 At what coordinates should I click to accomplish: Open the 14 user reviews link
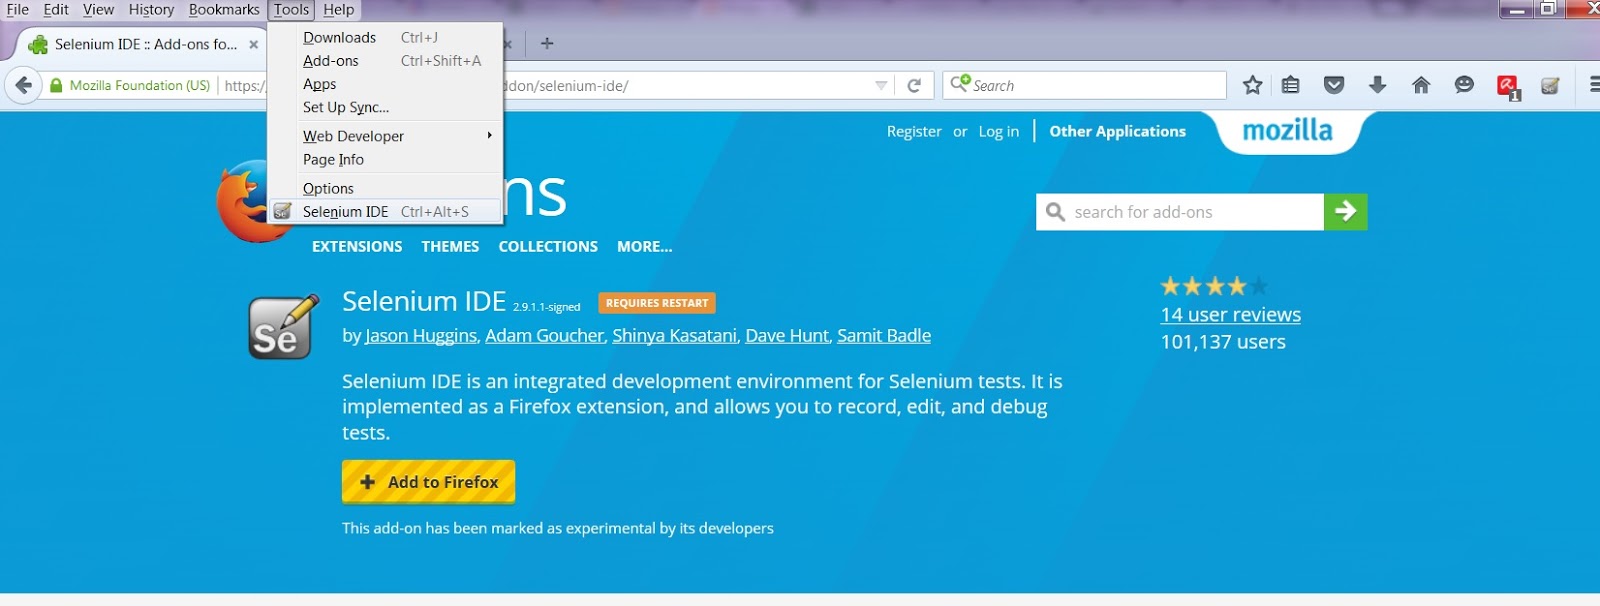tap(1230, 315)
